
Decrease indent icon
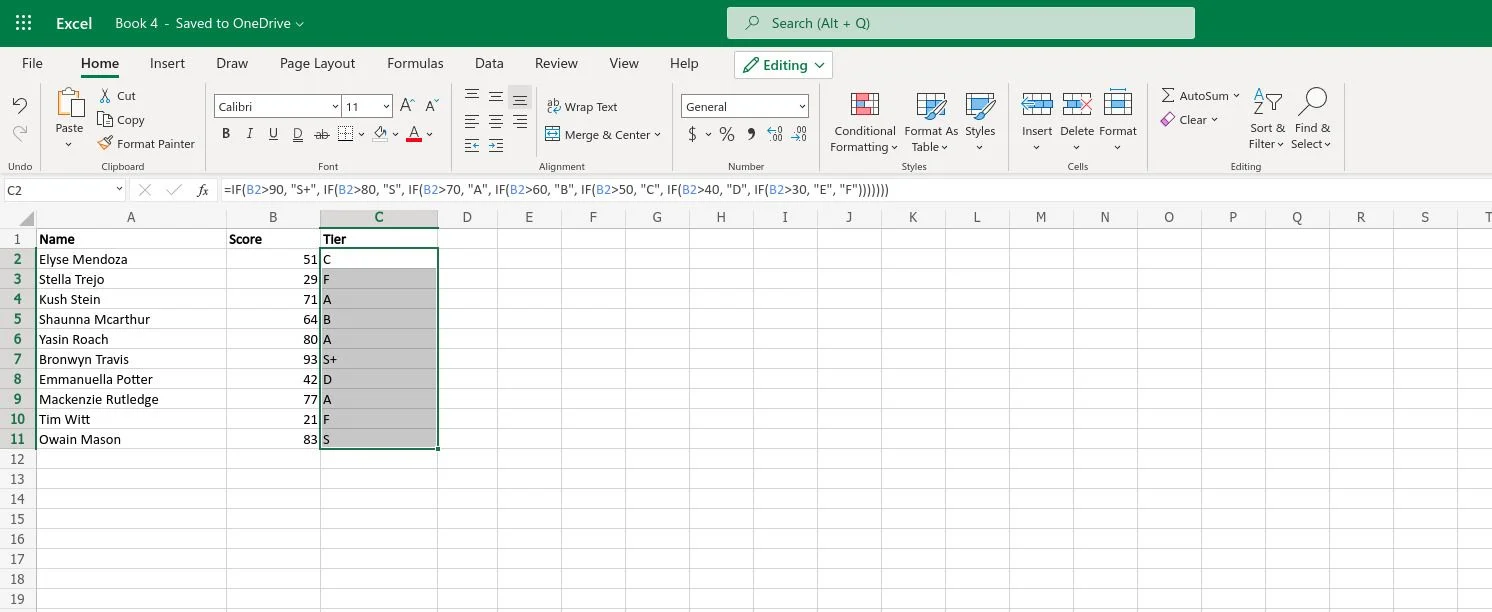[472, 146]
